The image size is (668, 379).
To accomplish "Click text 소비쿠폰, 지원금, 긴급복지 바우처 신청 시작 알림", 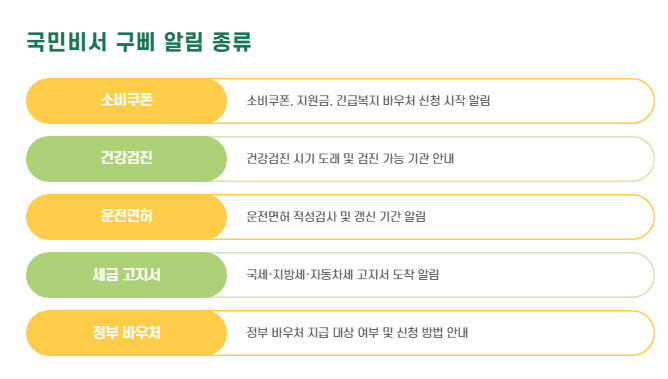I will 369,101.
